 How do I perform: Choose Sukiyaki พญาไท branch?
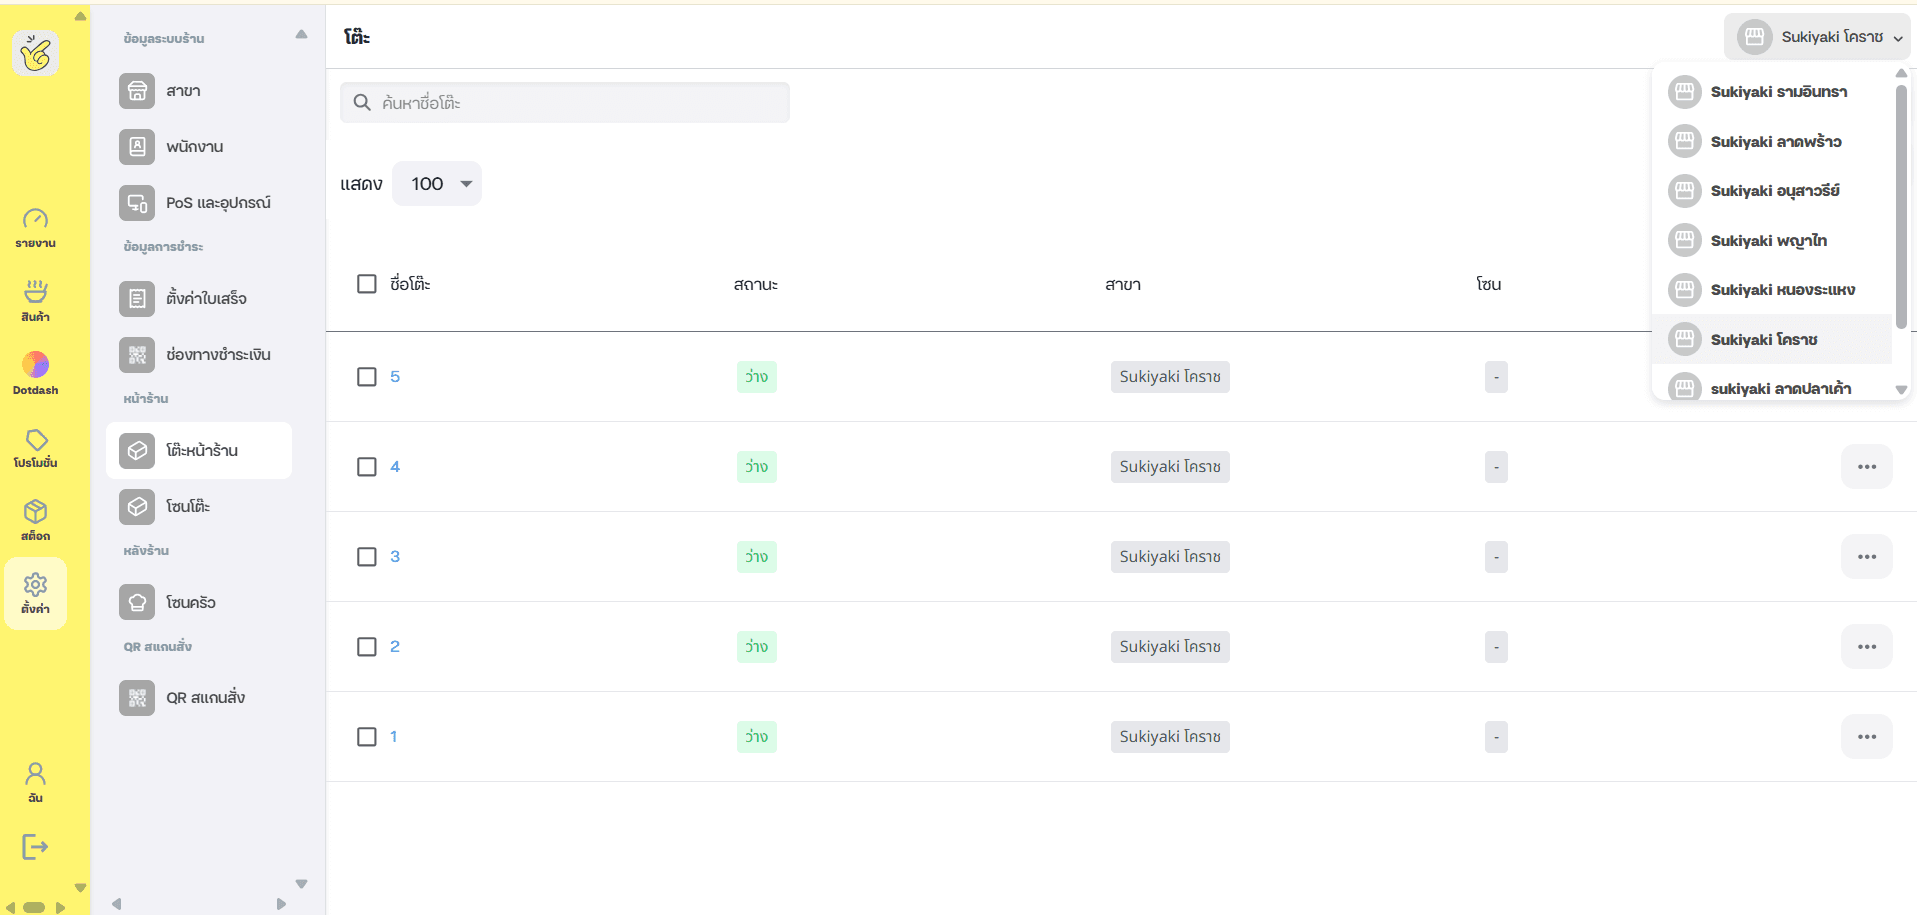tap(1772, 240)
